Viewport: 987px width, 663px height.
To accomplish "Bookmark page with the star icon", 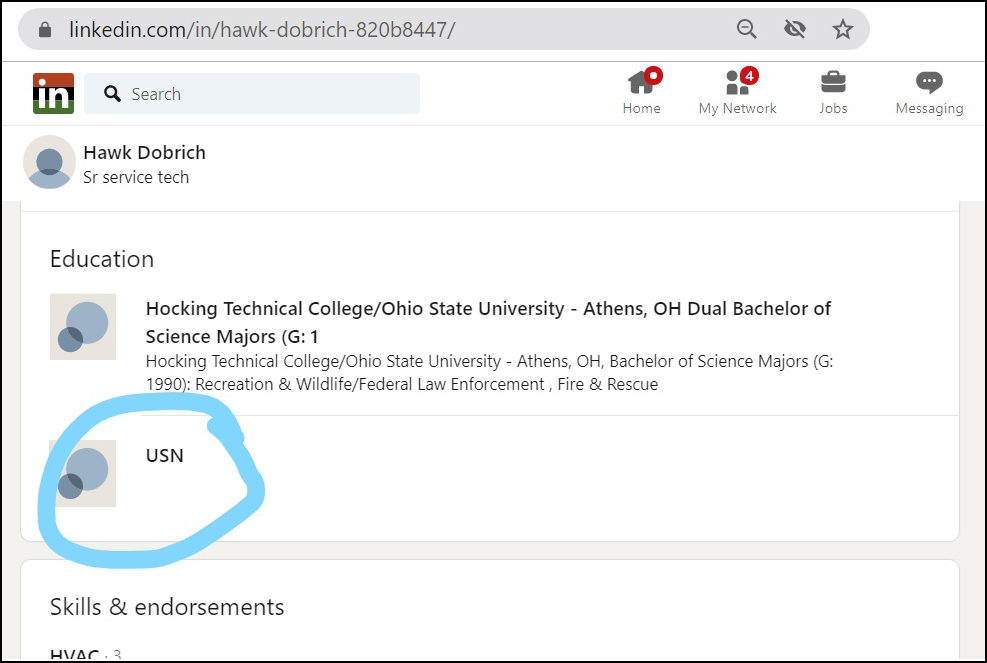I will pos(843,29).
